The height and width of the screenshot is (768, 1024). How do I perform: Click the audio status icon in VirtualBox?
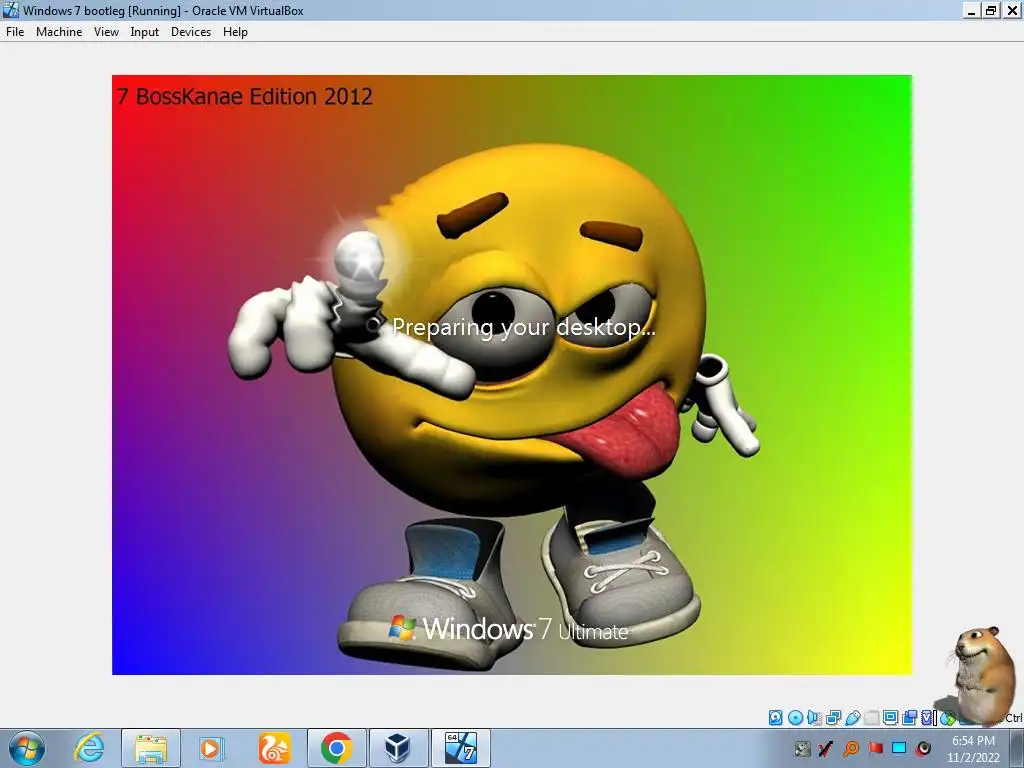pos(814,718)
